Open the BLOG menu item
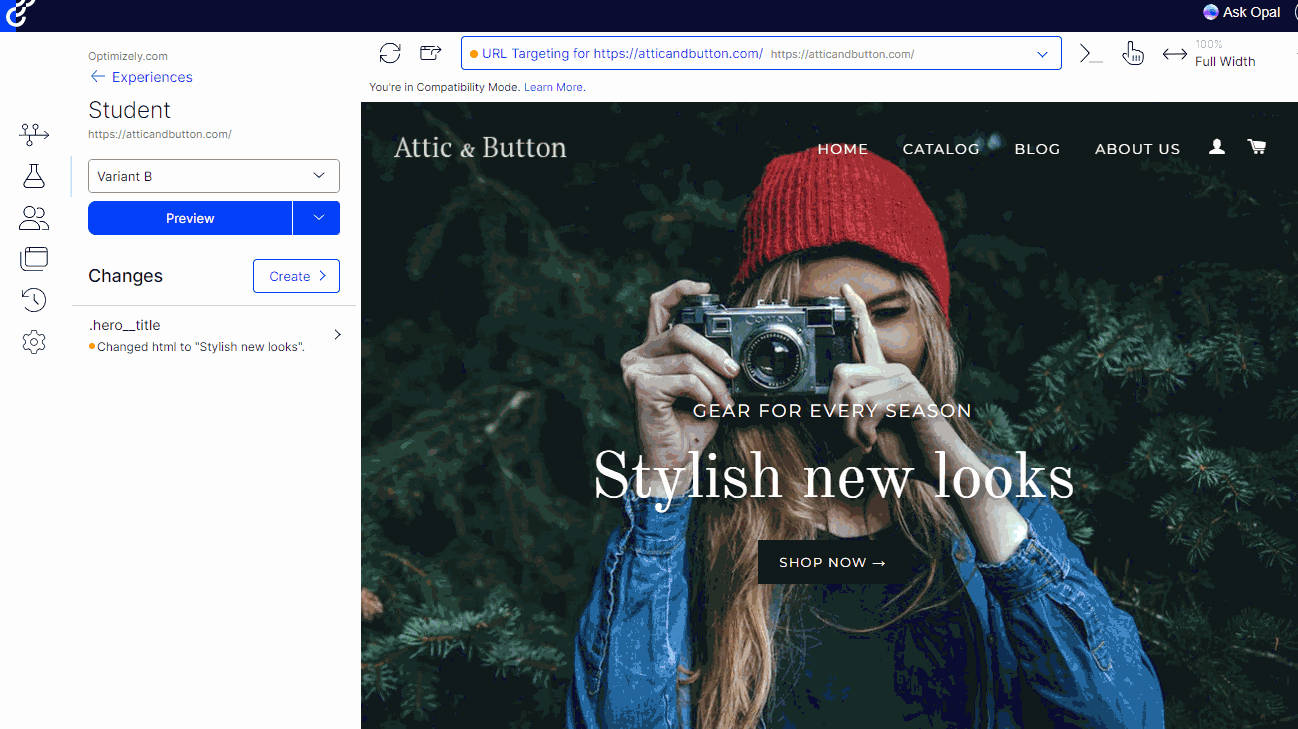1298x729 pixels. coord(1037,148)
